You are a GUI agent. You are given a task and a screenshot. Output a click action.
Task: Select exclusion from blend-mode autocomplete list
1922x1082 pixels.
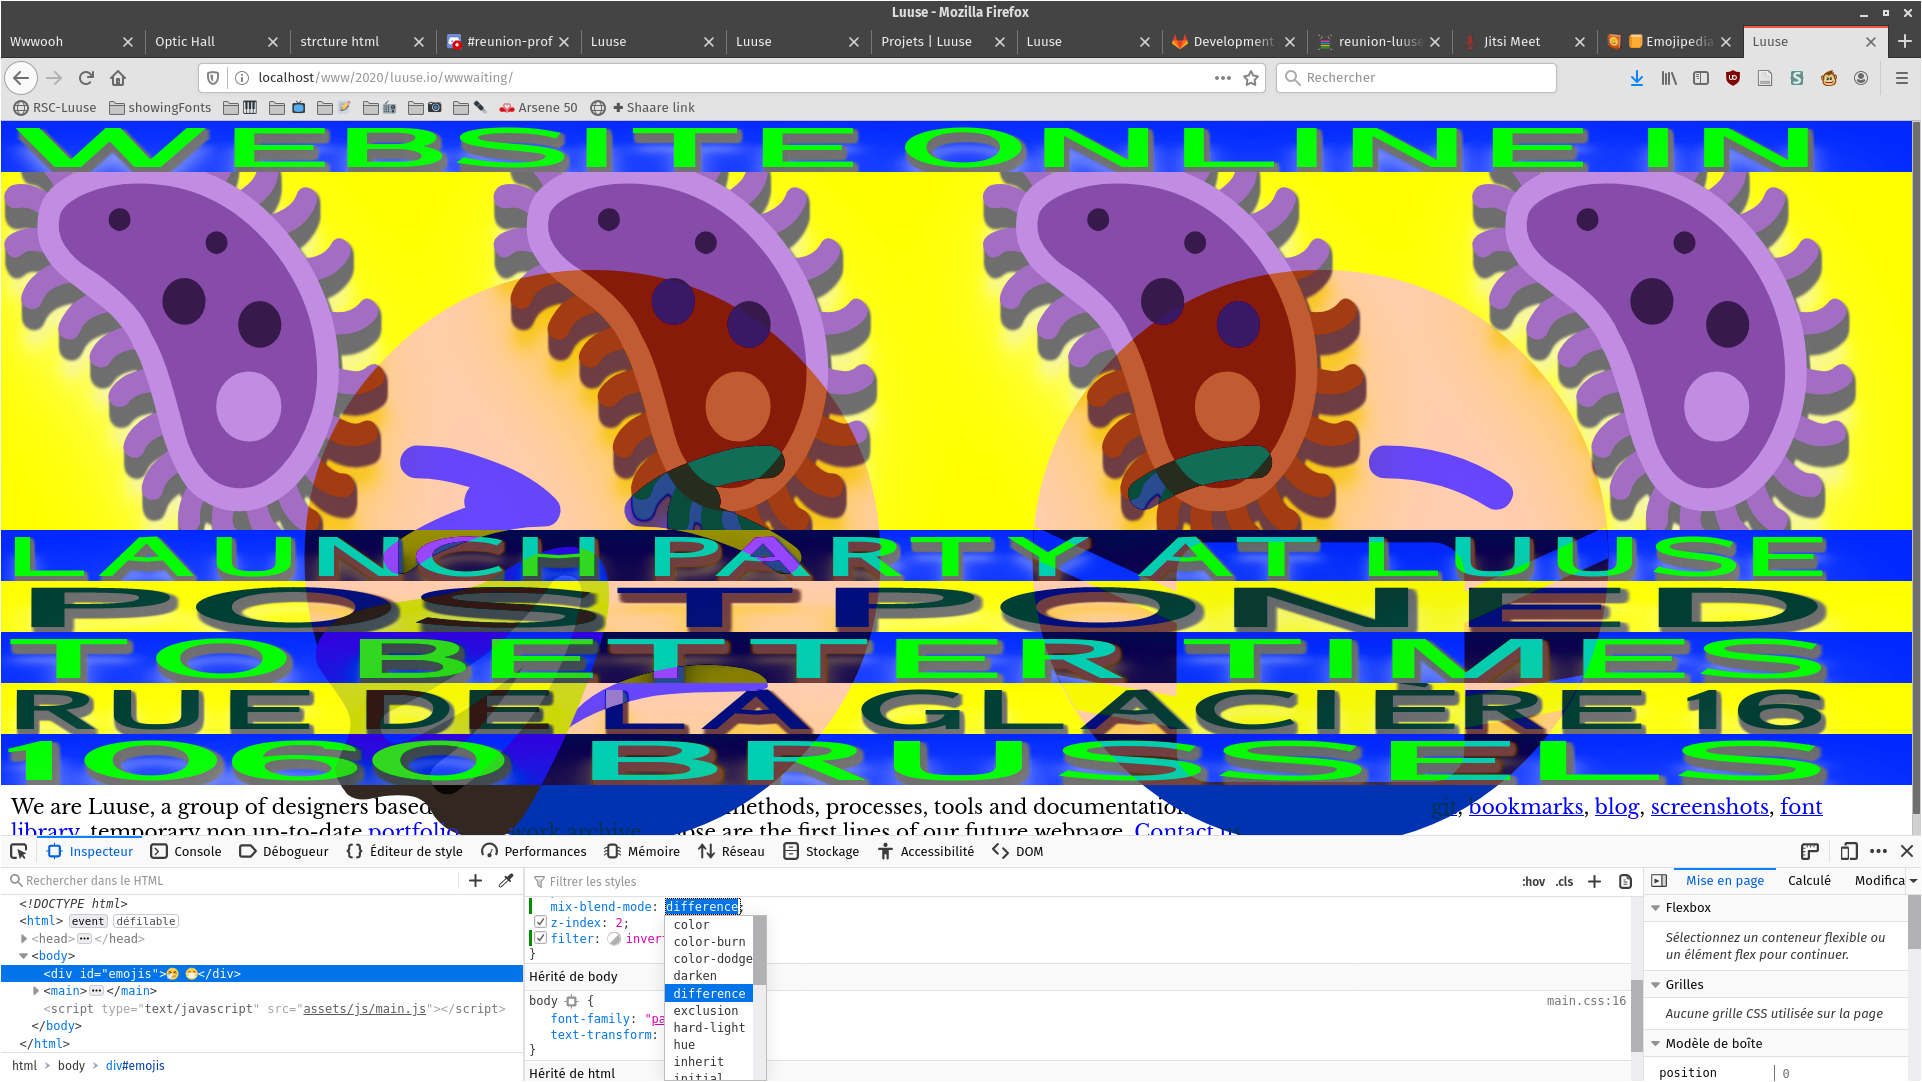coord(706,1010)
